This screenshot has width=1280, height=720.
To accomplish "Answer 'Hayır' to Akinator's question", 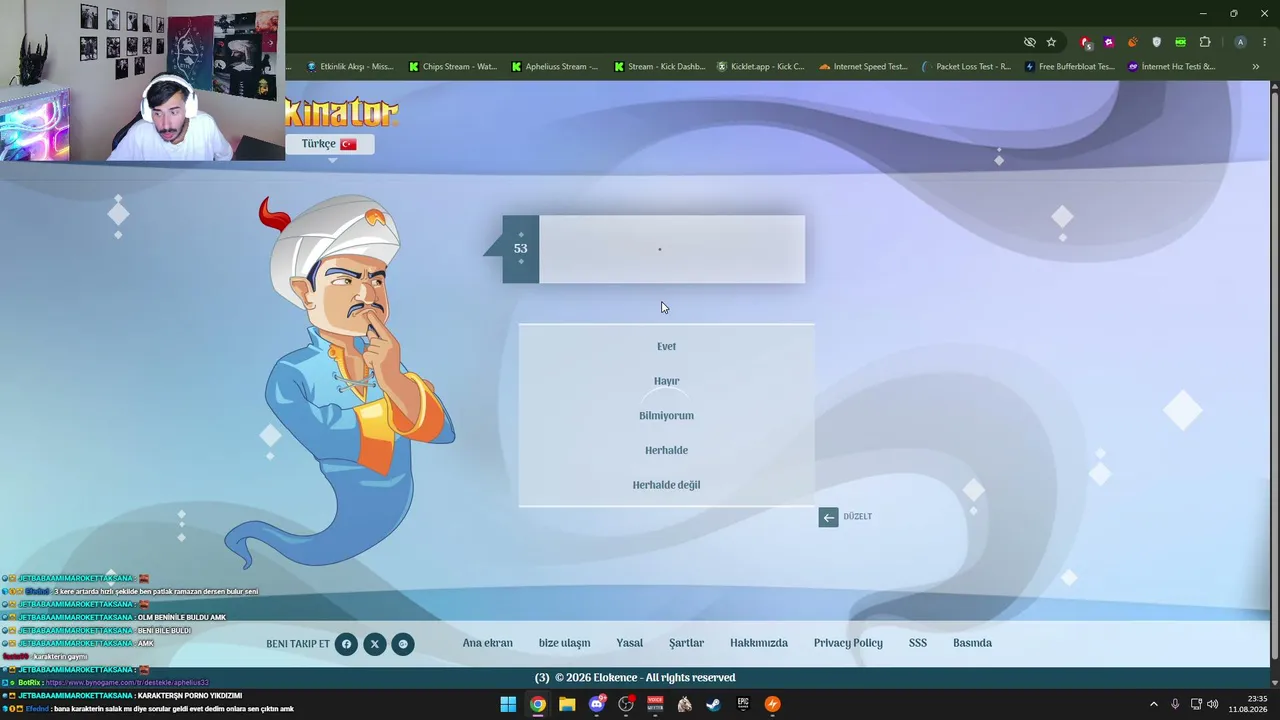I will 666,381.
